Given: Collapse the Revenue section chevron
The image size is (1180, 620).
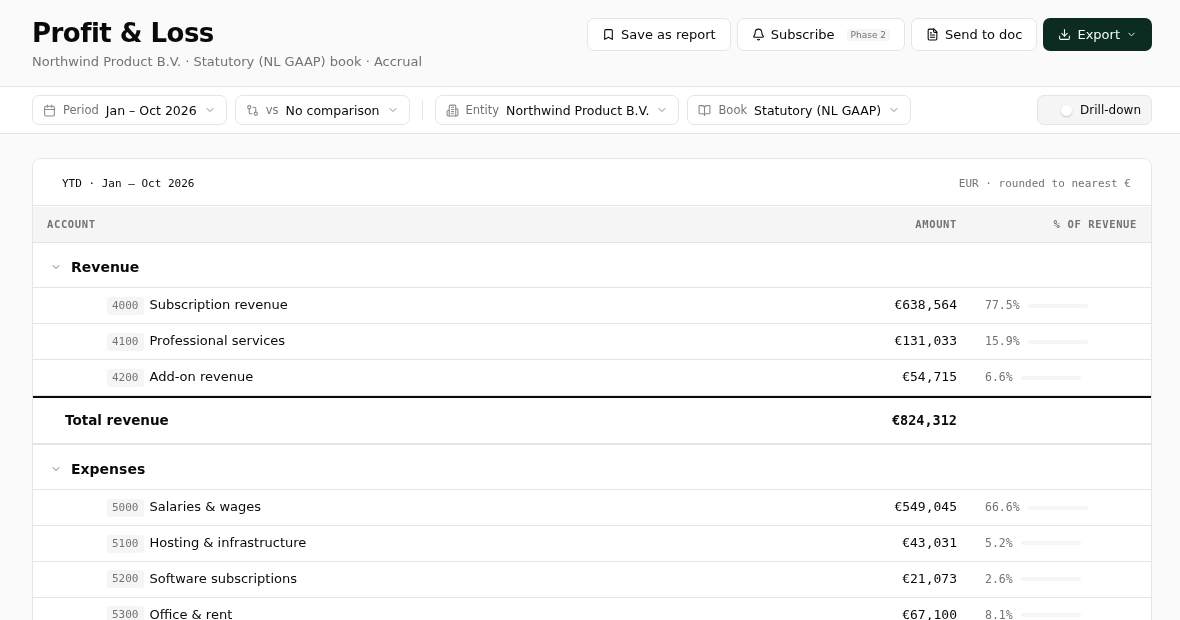Looking at the screenshot, I should tap(56, 267).
